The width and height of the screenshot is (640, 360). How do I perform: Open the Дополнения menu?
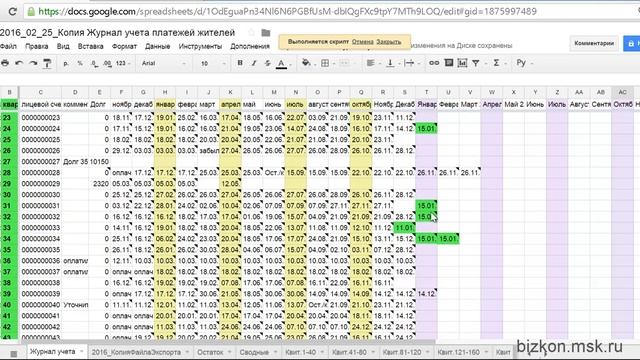(250, 46)
